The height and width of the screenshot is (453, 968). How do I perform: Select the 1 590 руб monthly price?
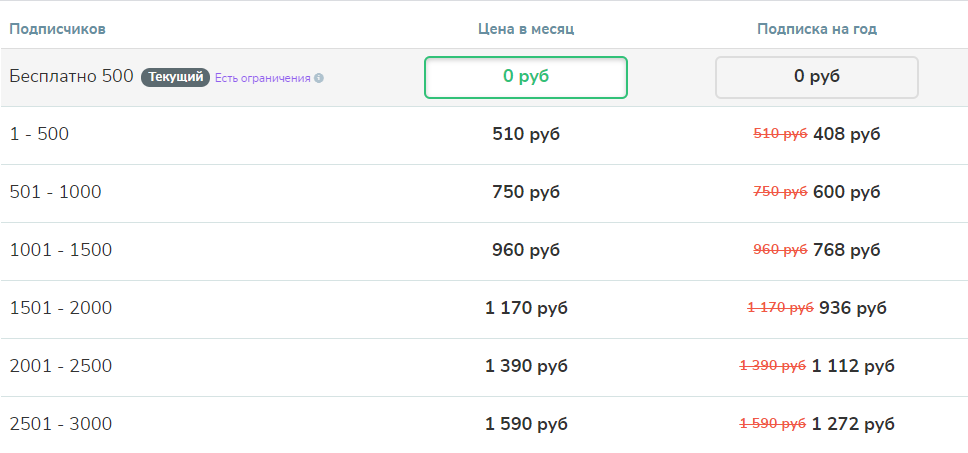click(x=526, y=424)
